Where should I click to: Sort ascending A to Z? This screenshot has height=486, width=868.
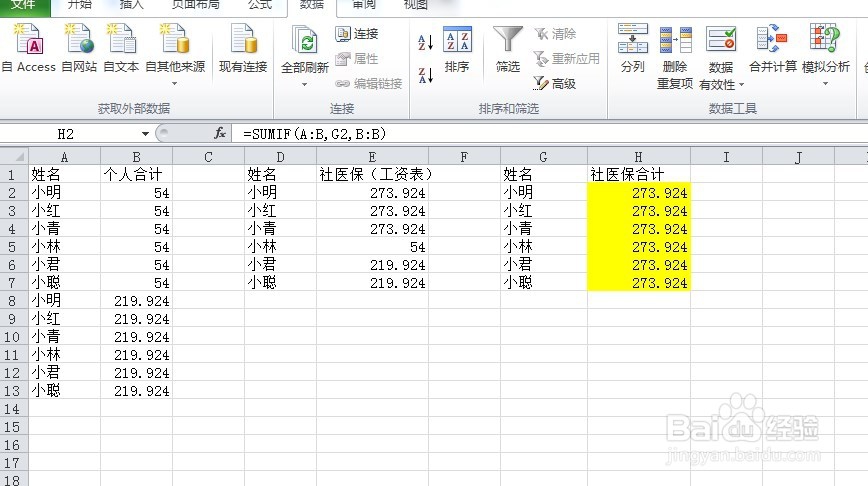coord(426,42)
